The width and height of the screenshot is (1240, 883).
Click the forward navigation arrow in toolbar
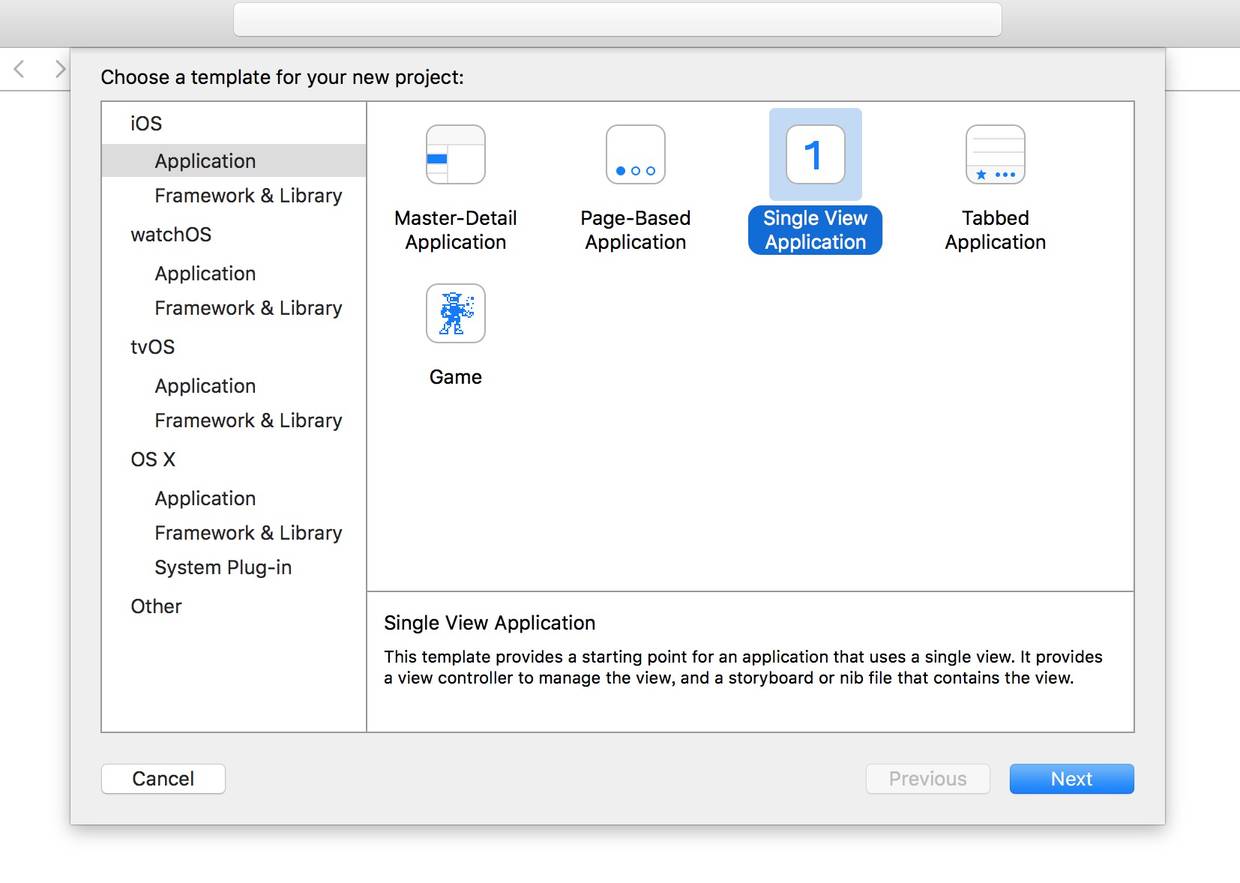(60, 69)
